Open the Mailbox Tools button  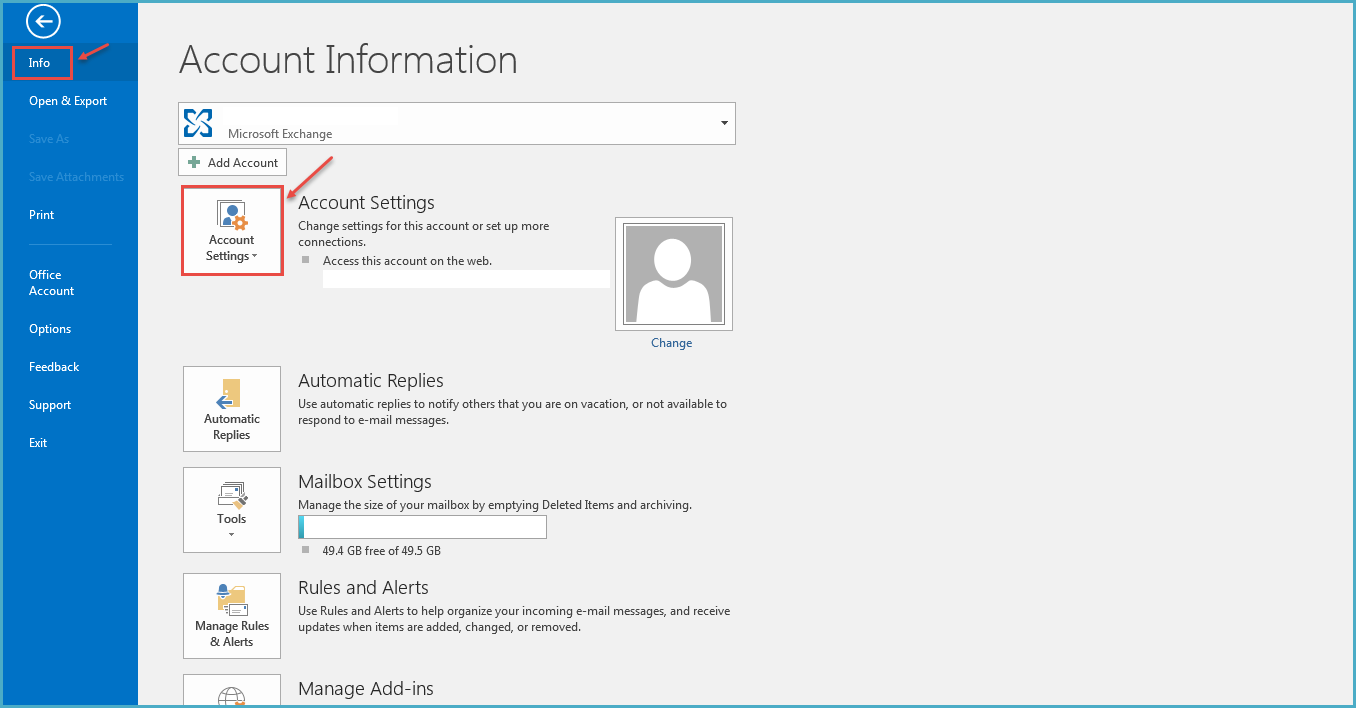coord(232,510)
